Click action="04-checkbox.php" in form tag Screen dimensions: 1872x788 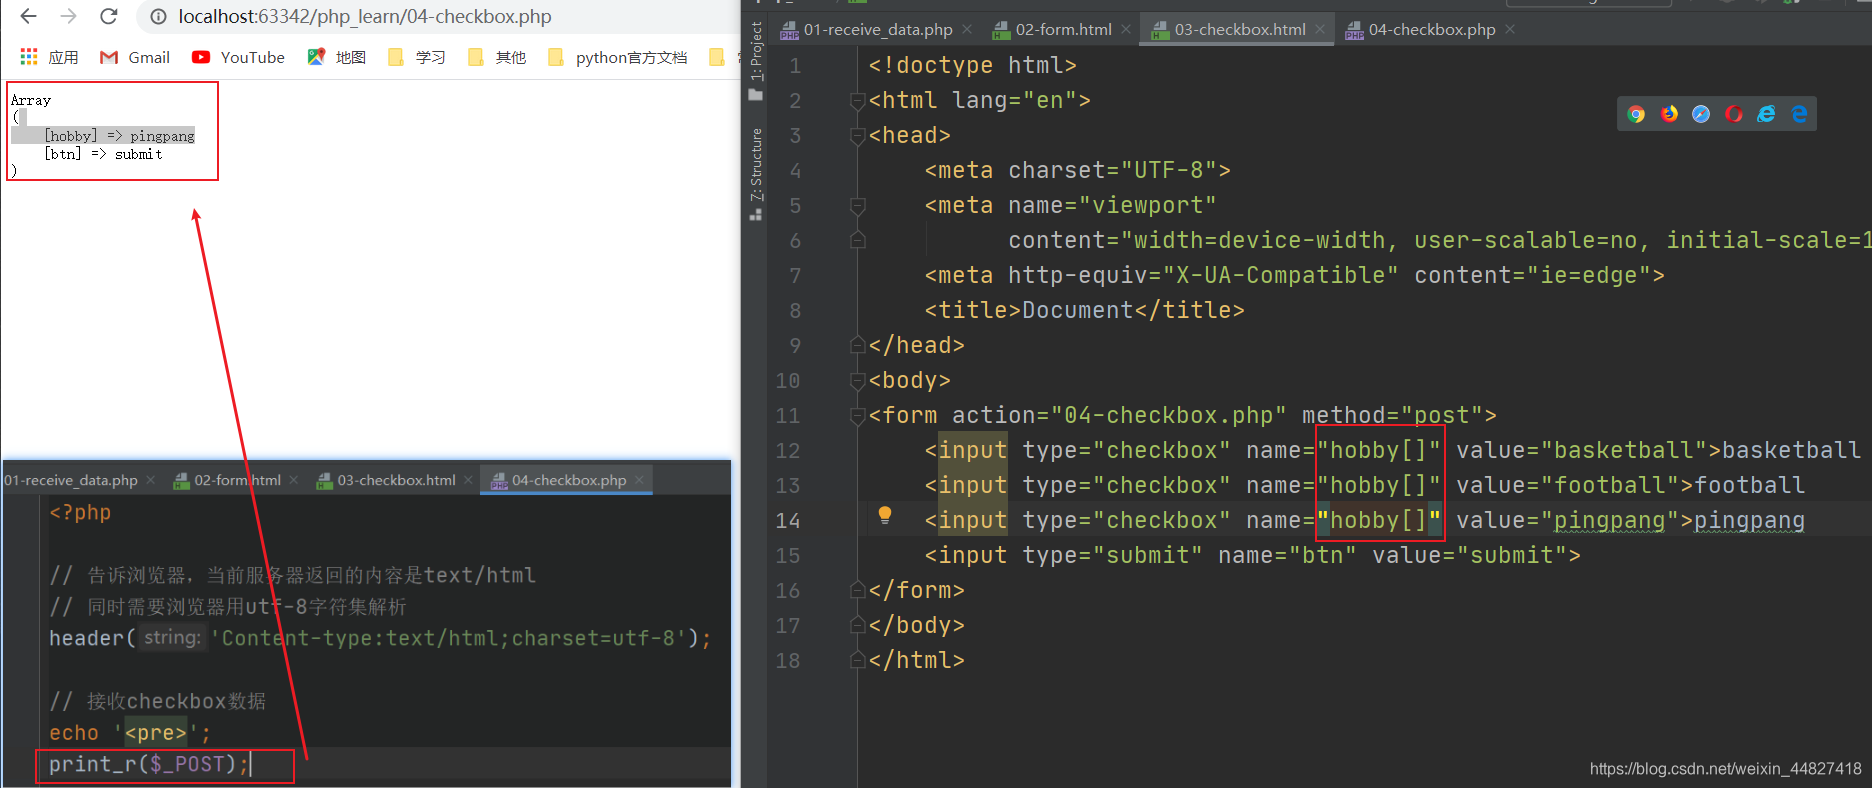1119,416
